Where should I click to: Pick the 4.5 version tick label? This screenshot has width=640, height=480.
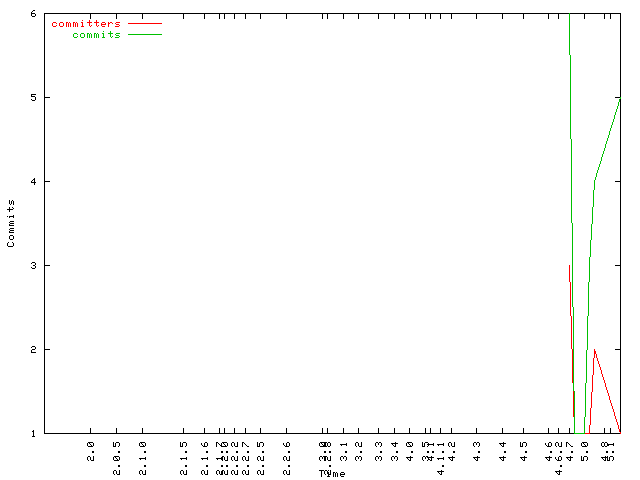click(523, 446)
